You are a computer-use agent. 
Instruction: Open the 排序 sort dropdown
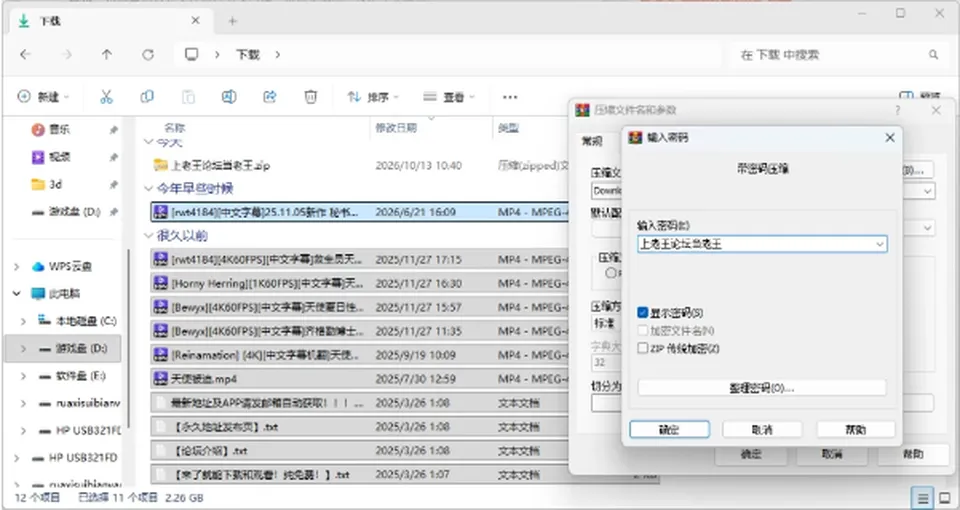tap(373, 97)
